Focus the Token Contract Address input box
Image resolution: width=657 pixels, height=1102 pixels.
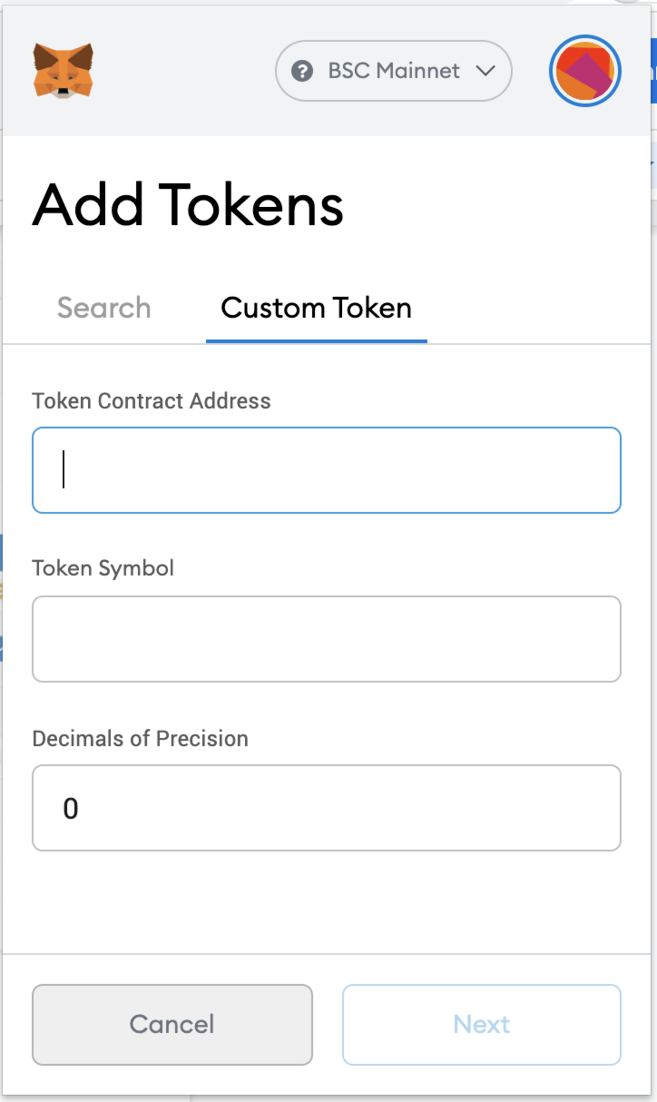(326, 470)
